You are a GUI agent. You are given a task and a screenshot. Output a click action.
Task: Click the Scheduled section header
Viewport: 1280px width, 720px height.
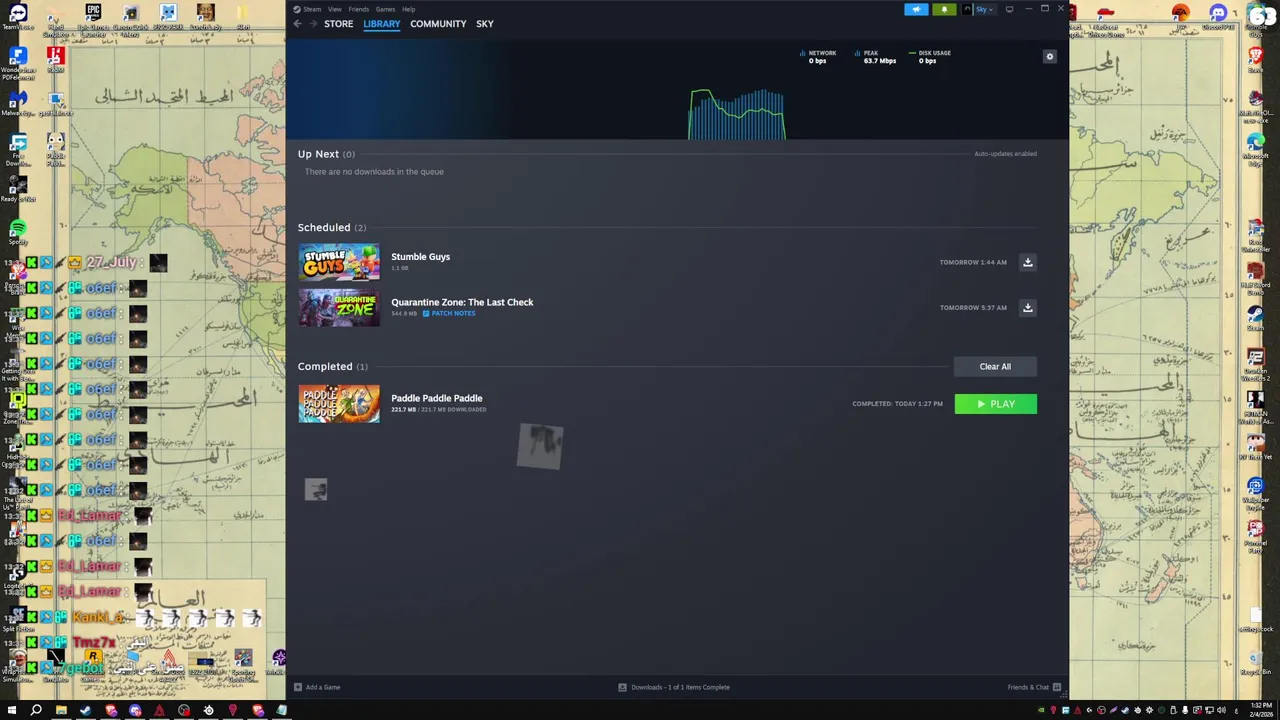coord(331,228)
